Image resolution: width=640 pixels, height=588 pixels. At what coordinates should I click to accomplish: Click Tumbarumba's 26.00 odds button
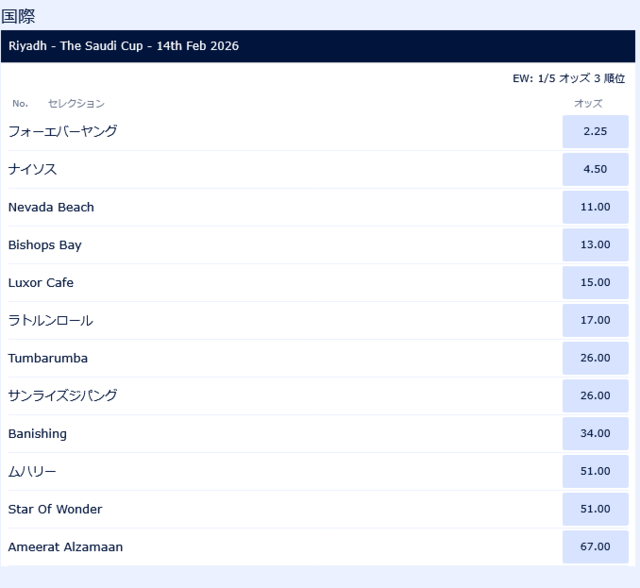[595, 358]
